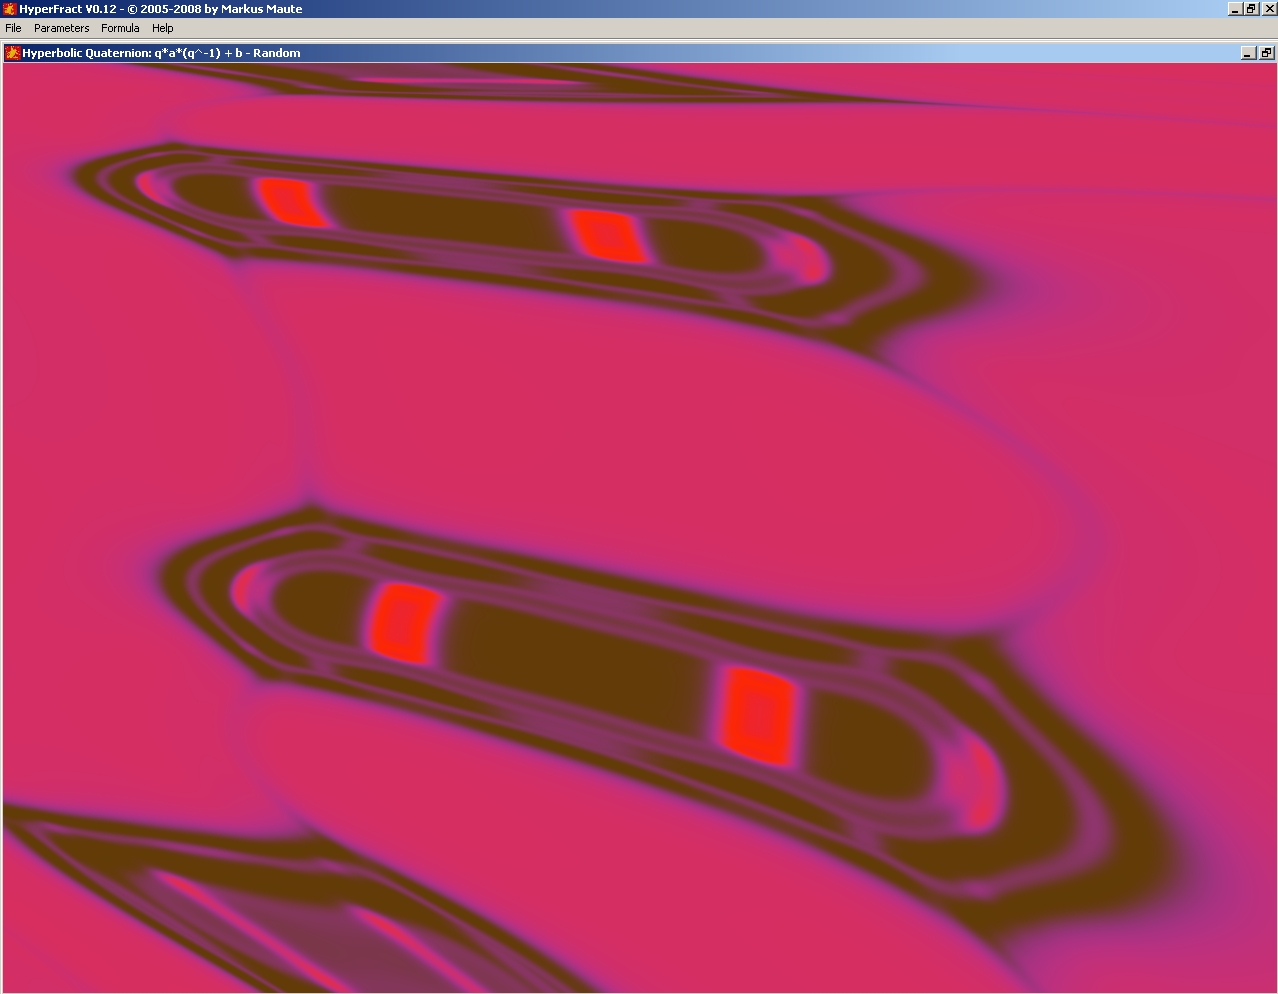Minimize the main HyperFract window
This screenshot has height=994, width=1278.
coord(1235,9)
